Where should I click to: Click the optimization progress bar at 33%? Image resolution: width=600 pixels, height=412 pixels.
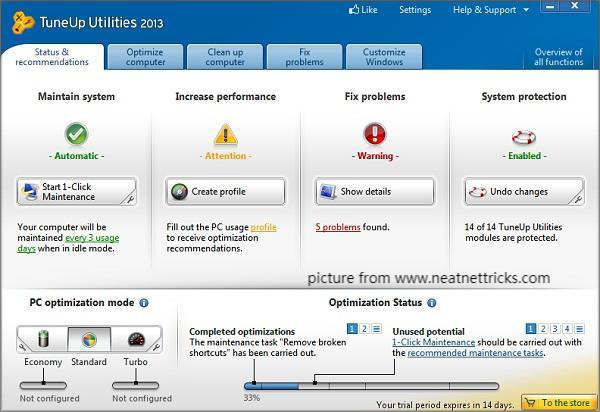click(371, 386)
